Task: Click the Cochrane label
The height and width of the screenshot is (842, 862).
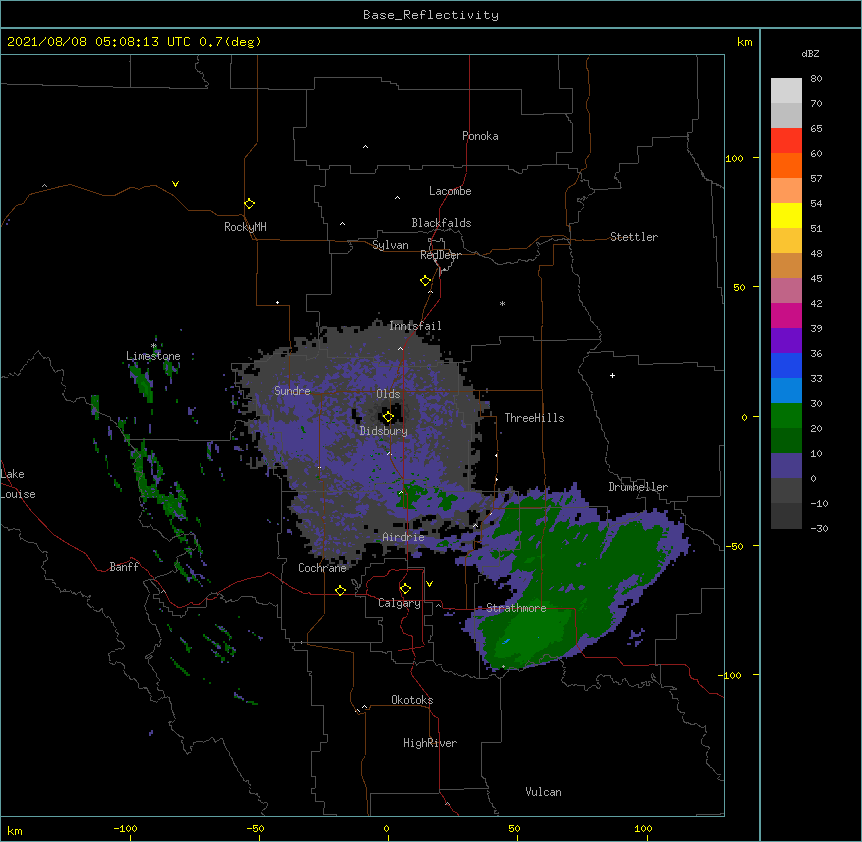Action: (x=322, y=568)
